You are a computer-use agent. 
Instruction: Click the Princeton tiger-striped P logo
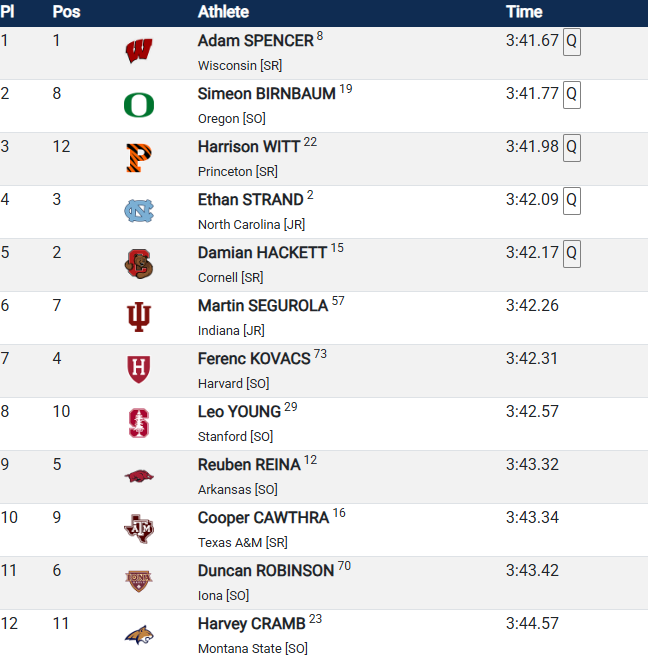[x=139, y=158]
